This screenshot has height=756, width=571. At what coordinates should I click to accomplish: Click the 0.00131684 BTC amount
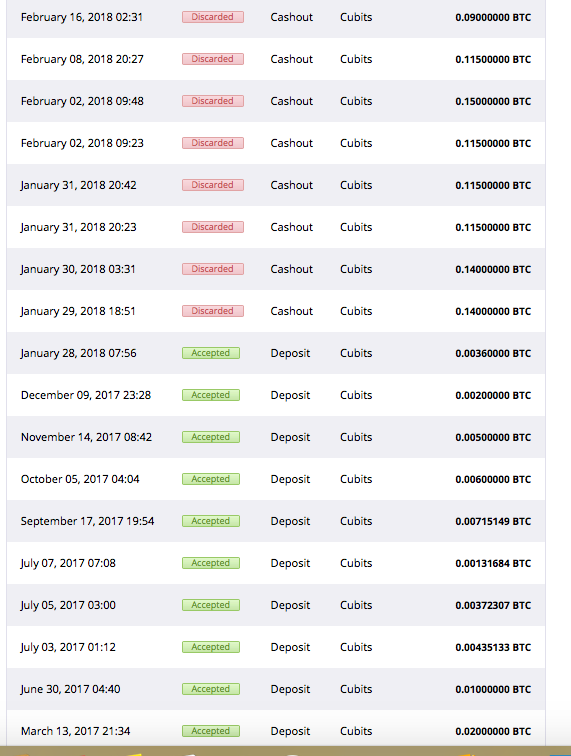coord(493,563)
